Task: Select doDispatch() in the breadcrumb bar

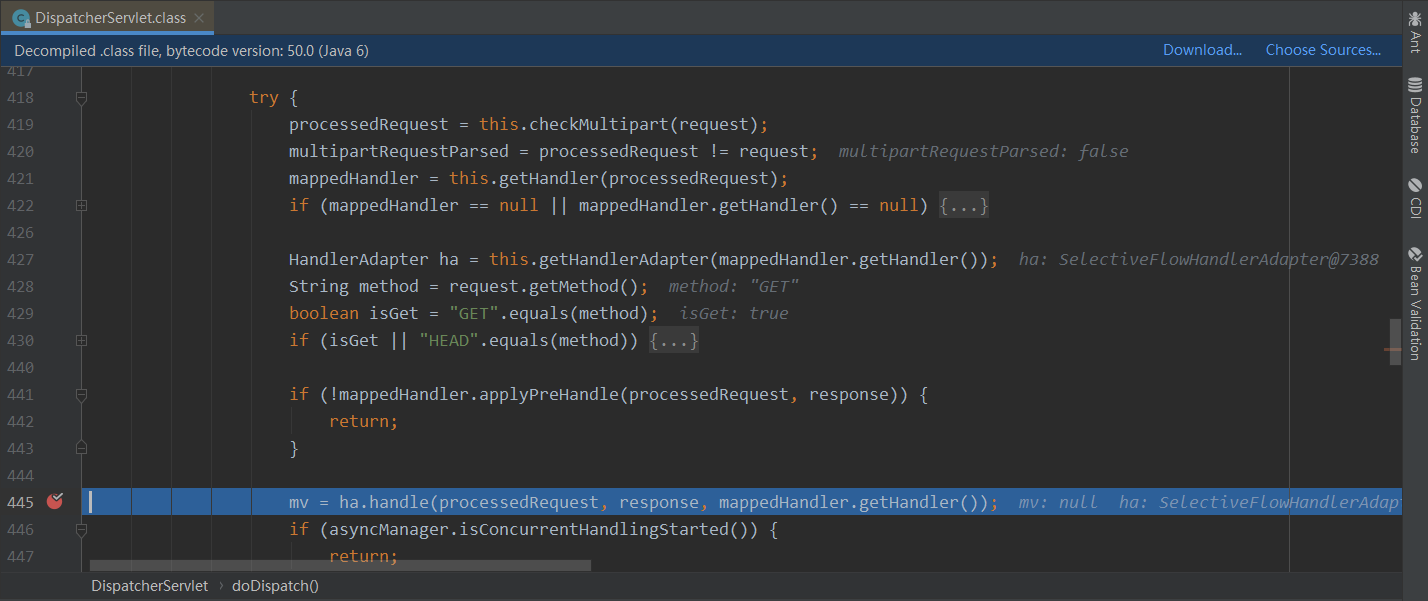Action: [x=275, y=586]
